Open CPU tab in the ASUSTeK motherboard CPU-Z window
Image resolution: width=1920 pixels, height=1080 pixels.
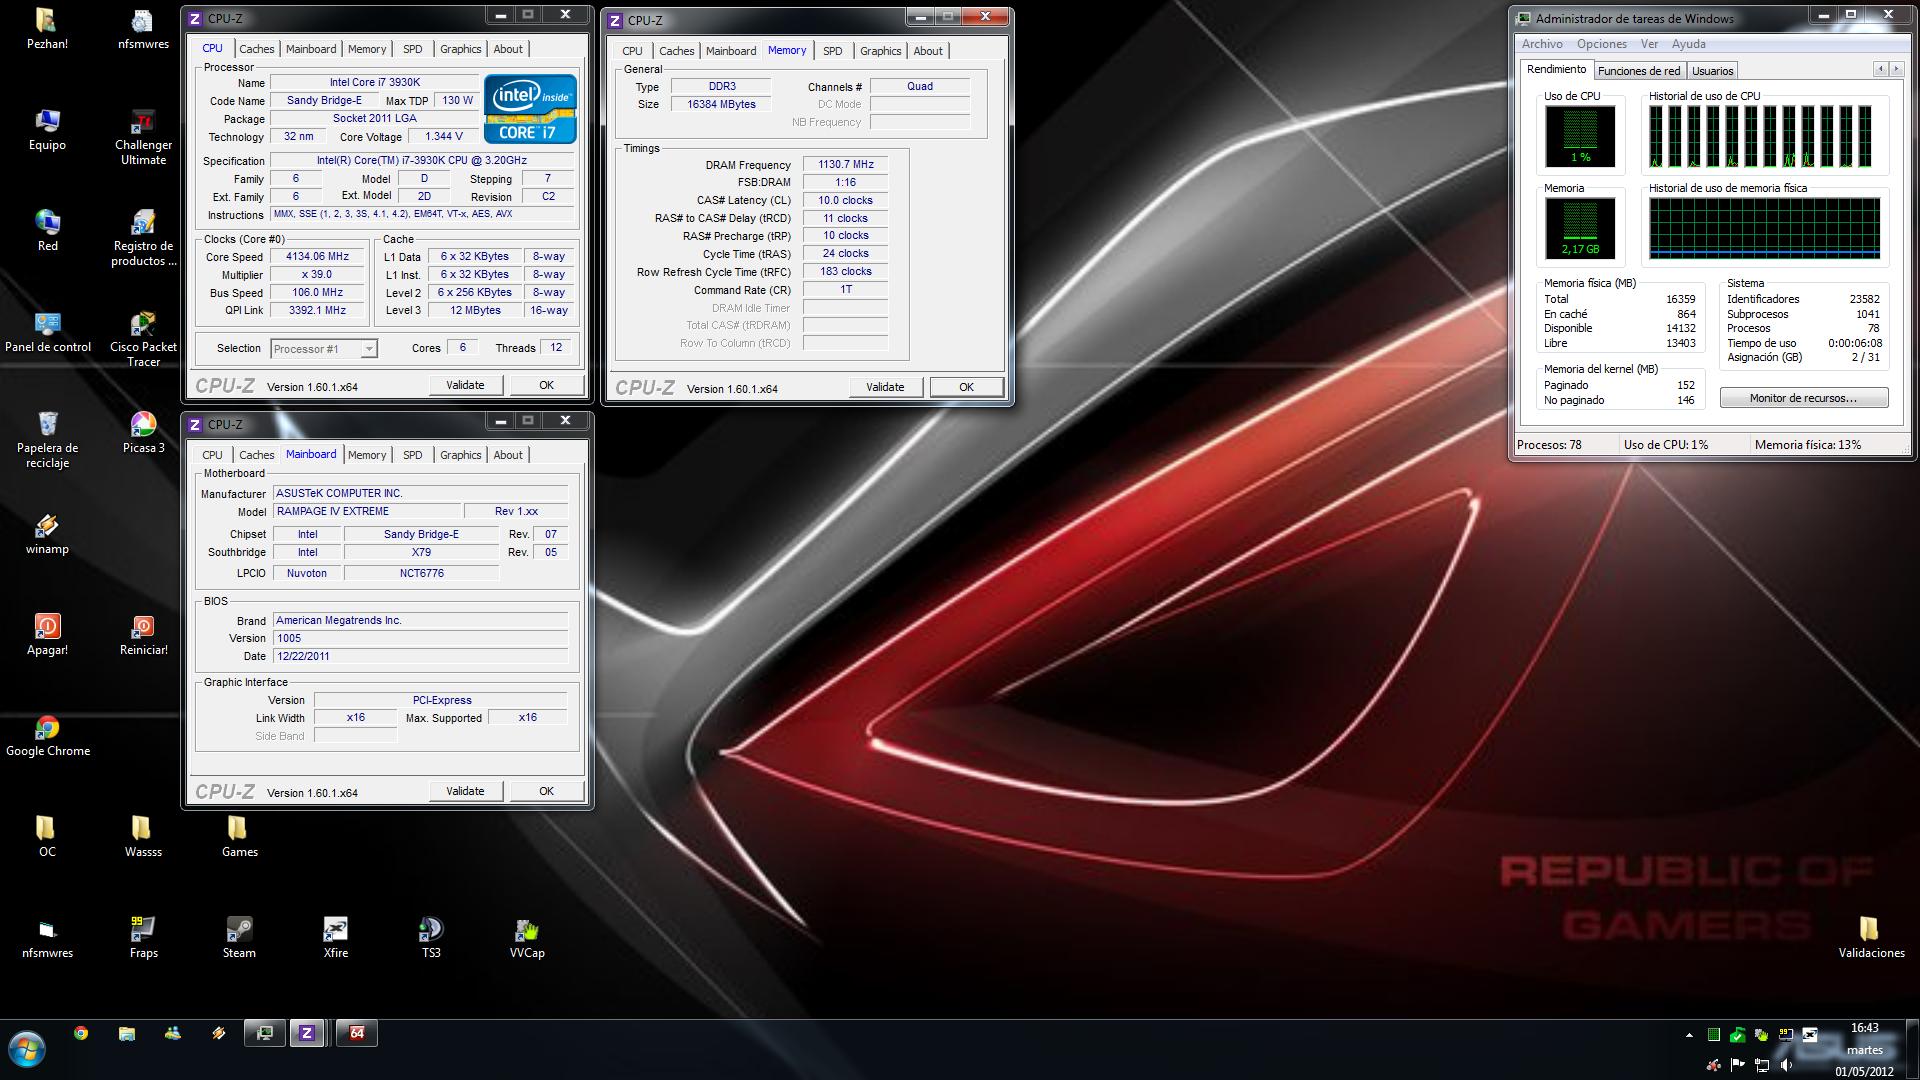pyautogui.click(x=212, y=455)
